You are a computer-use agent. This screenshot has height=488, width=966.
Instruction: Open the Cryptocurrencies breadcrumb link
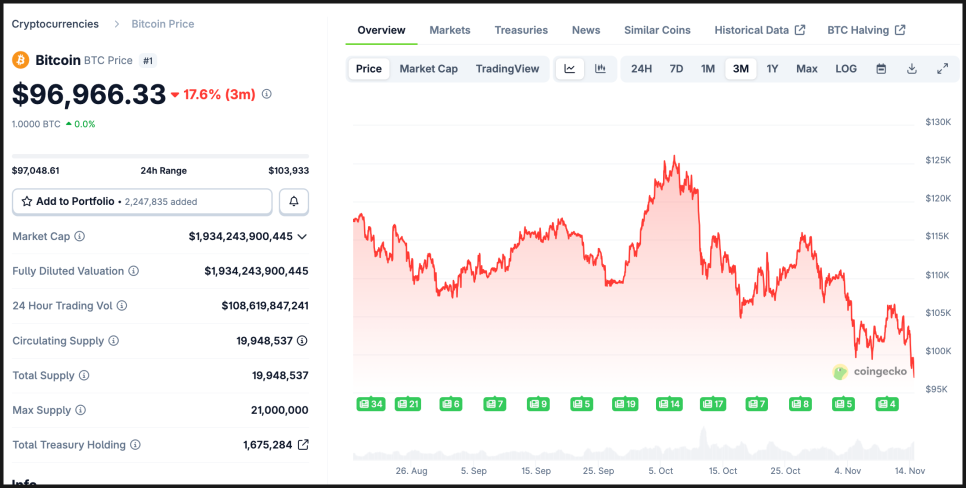click(x=55, y=23)
